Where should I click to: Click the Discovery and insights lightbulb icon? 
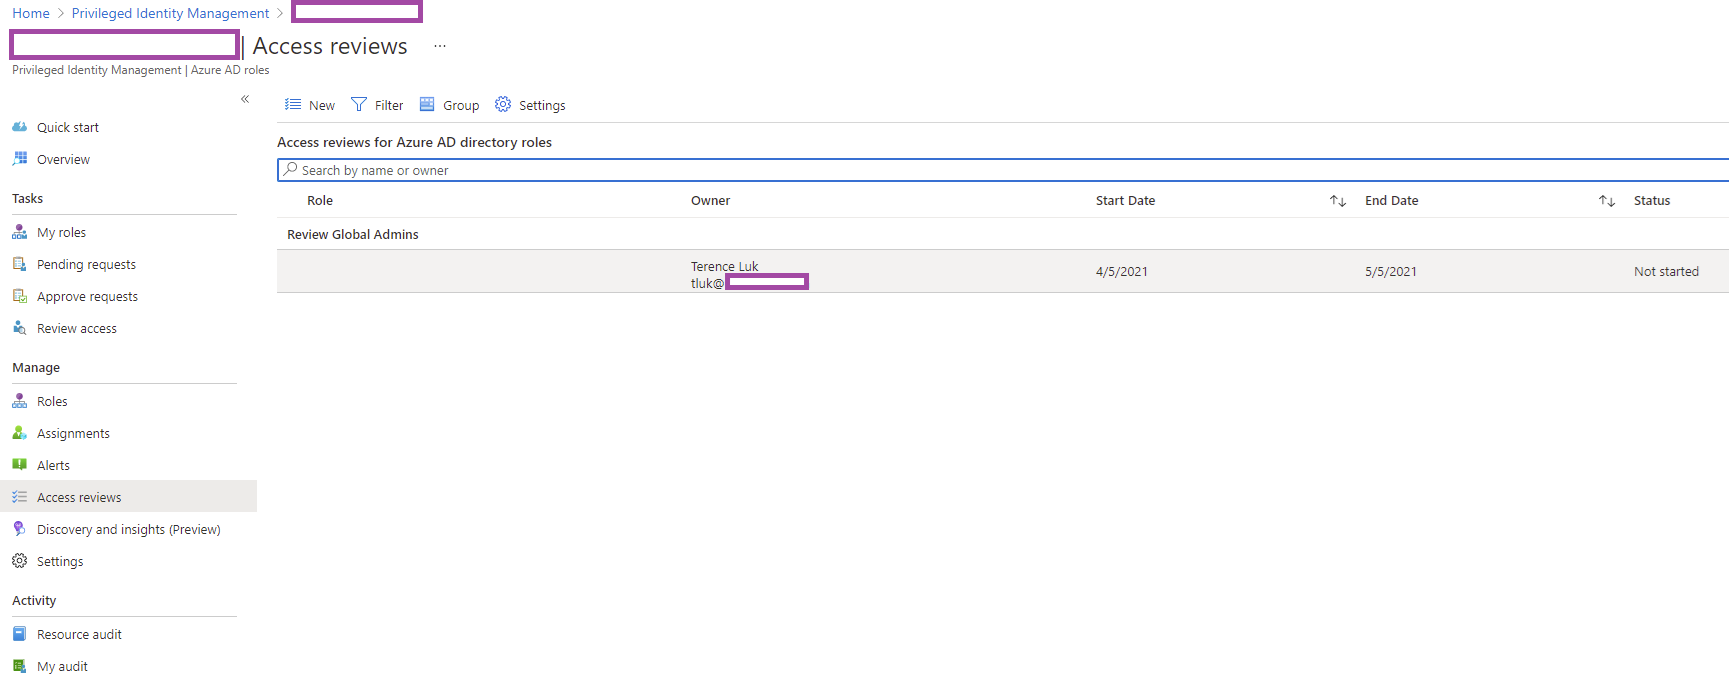click(19, 529)
